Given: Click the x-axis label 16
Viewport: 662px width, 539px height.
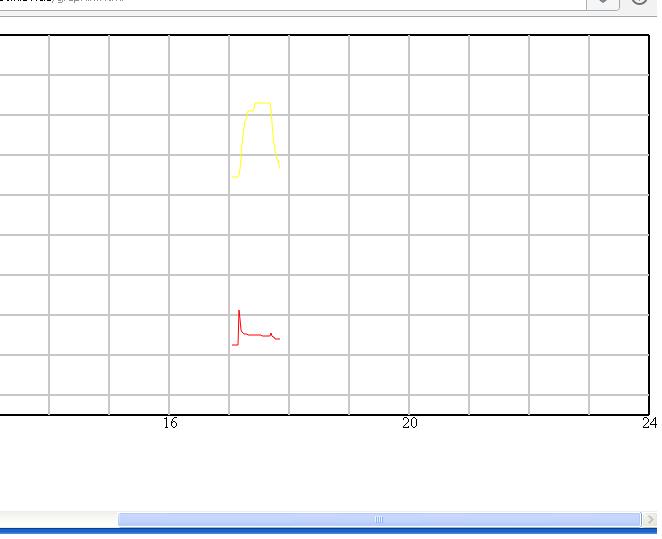Looking at the screenshot, I should tap(170, 423).
